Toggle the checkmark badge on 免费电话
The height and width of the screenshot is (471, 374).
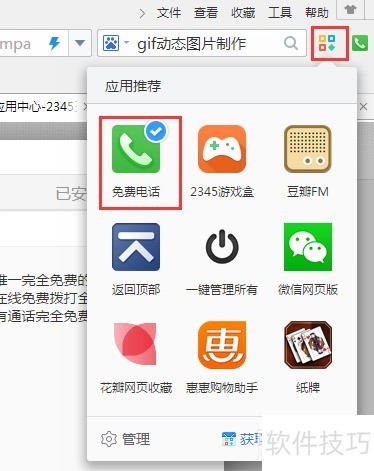point(156,132)
